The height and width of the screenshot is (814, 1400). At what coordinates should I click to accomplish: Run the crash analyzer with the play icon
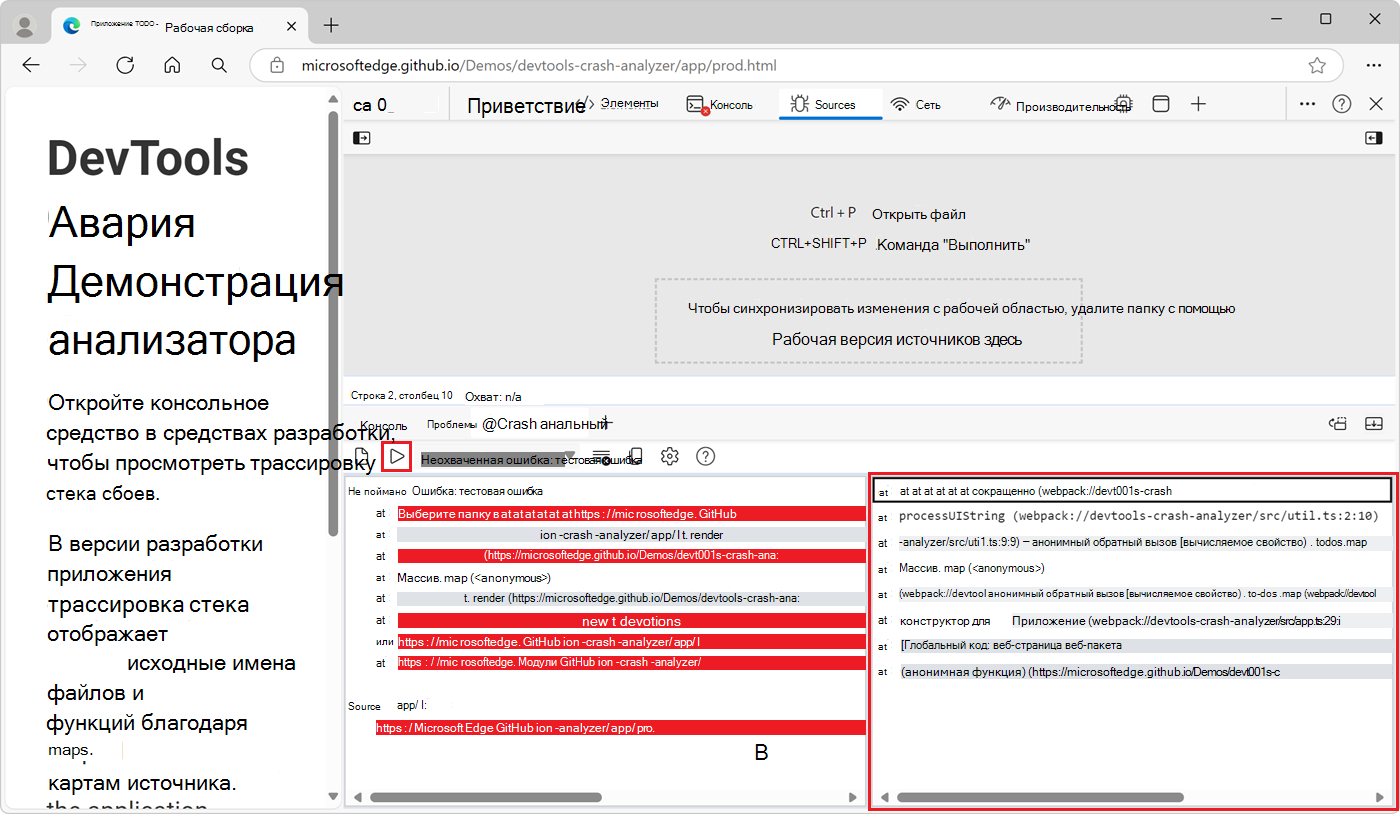pyautogui.click(x=397, y=455)
